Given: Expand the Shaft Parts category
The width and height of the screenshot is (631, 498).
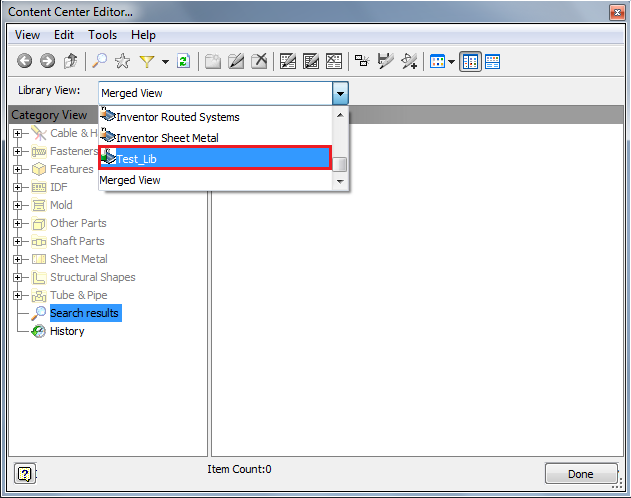Looking at the screenshot, I should [17, 241].
